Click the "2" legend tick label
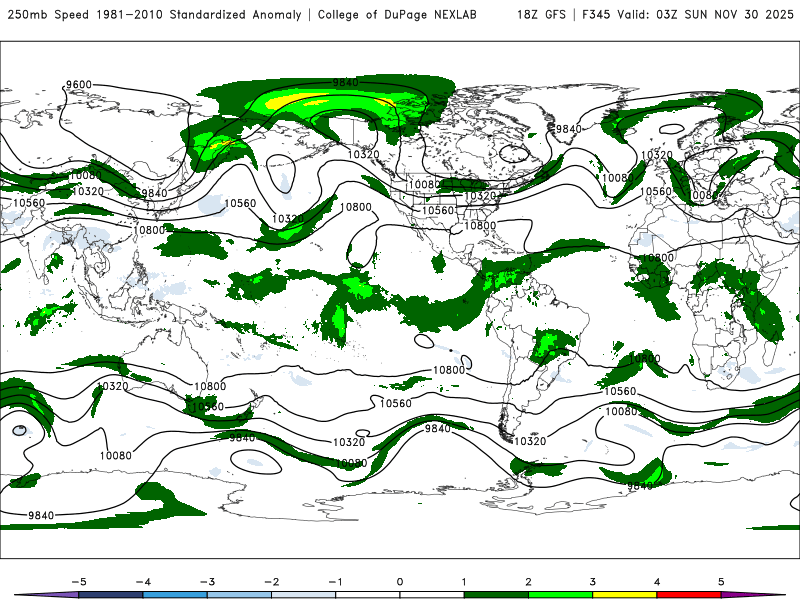This screenshot has height=600, width=800. click(528, 582)
